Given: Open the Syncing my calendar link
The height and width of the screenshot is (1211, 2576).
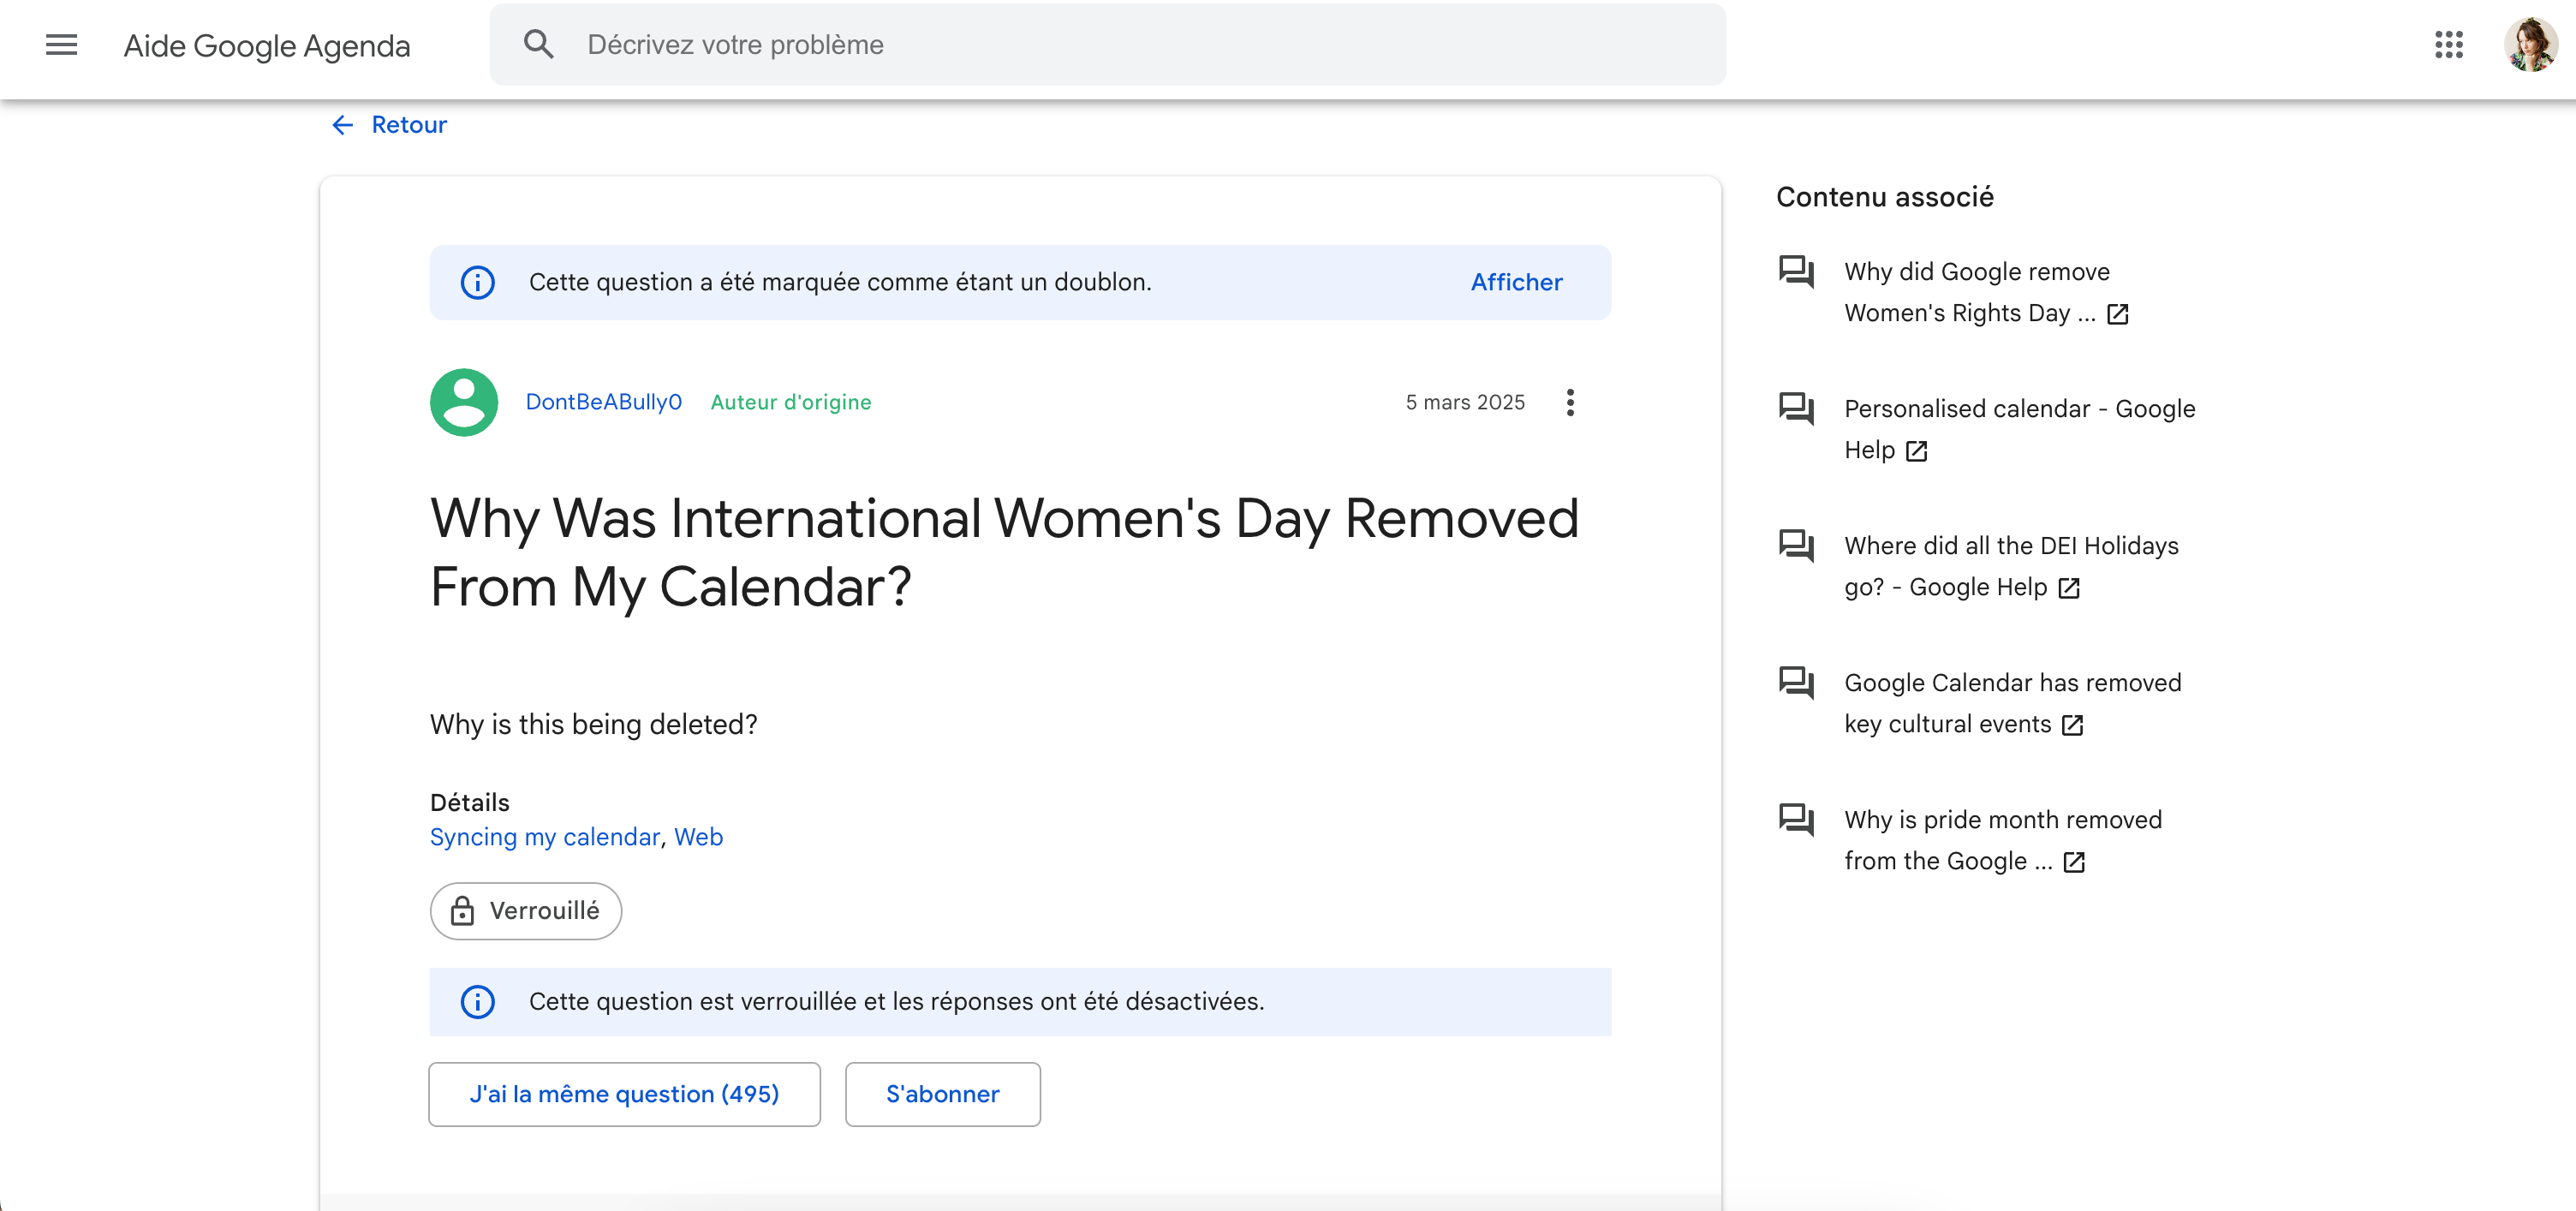Looking at the screenshot, I should 545,837.
